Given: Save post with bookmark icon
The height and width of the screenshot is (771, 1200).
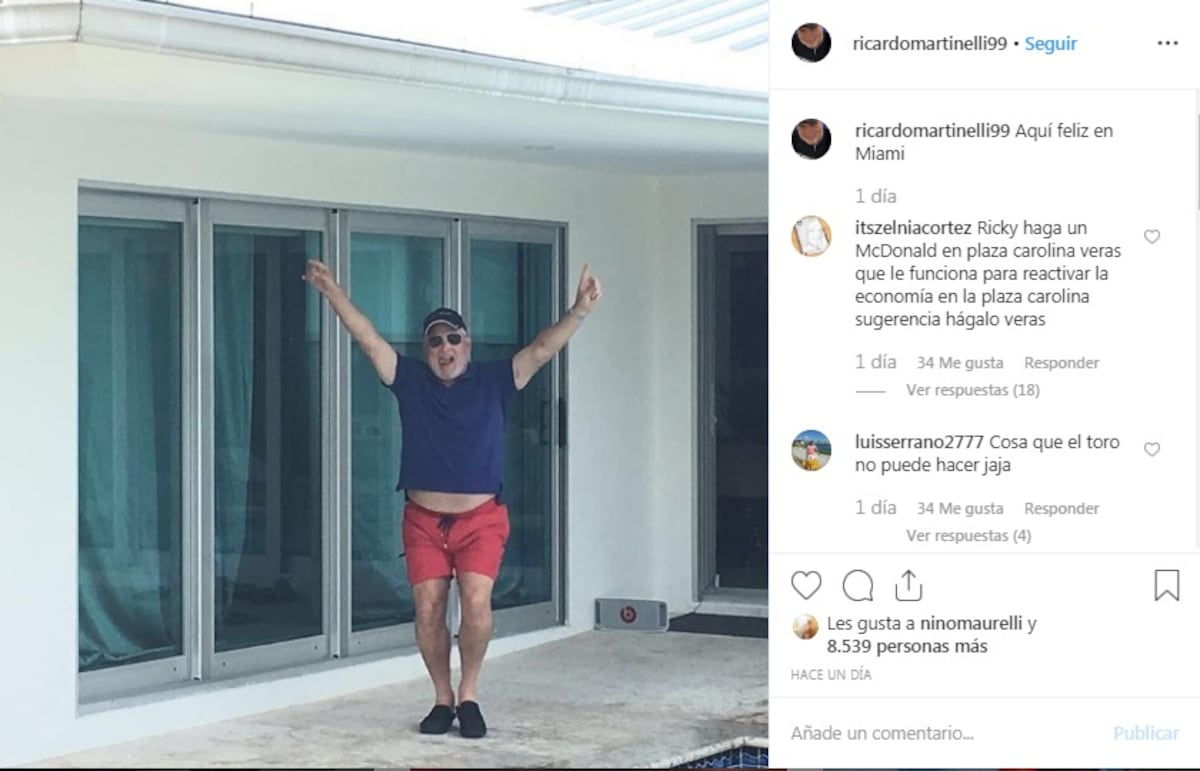Looking at the screenshot, I should (1167, 585).
